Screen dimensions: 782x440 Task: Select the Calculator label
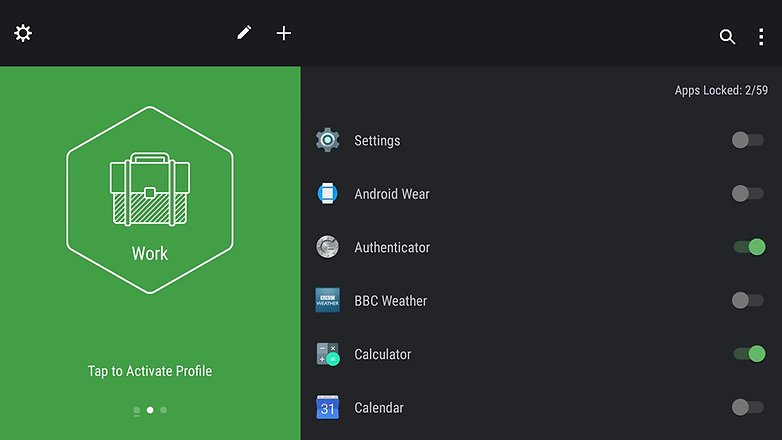pos(383,354)
